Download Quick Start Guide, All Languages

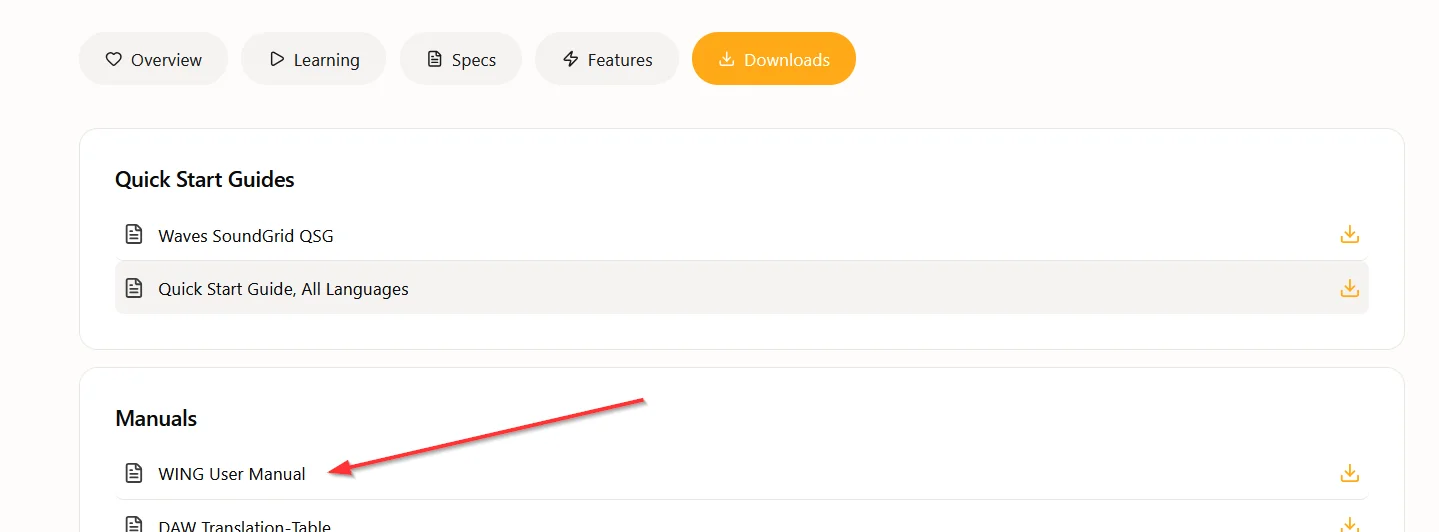[x=1349, y=288]
